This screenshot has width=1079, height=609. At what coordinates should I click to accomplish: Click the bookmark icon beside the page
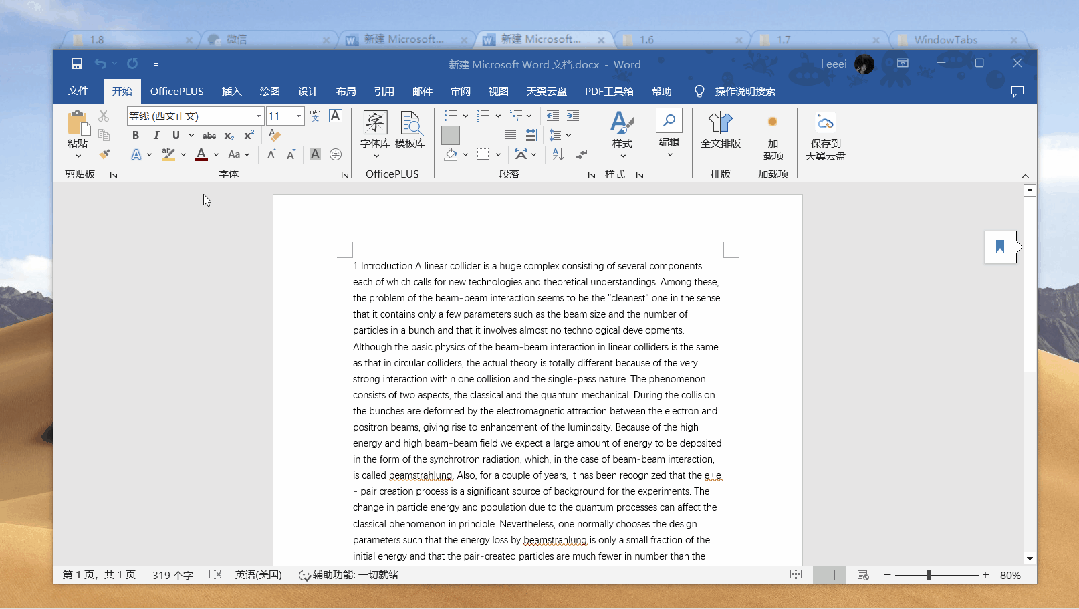pyautogui.click(x=1000, y=246)
